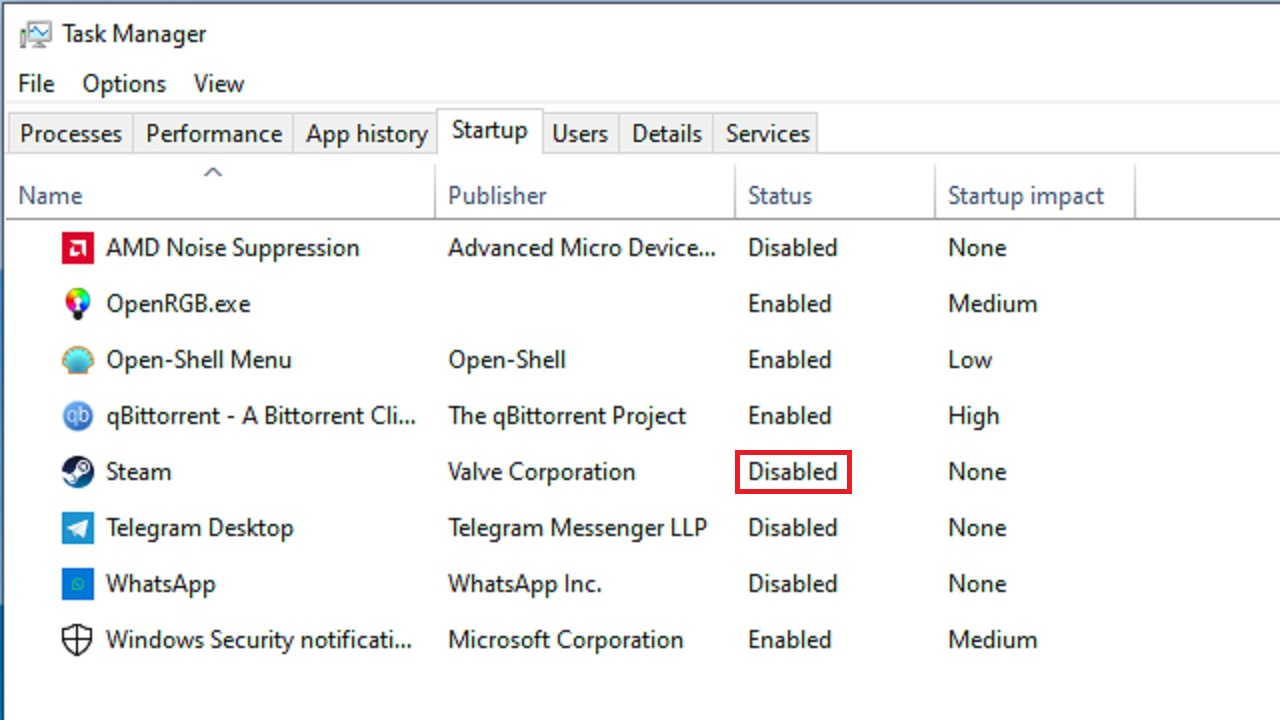Click the Telegram Desktop paper plane icon

pyautogui.click(x=77, y=528)
